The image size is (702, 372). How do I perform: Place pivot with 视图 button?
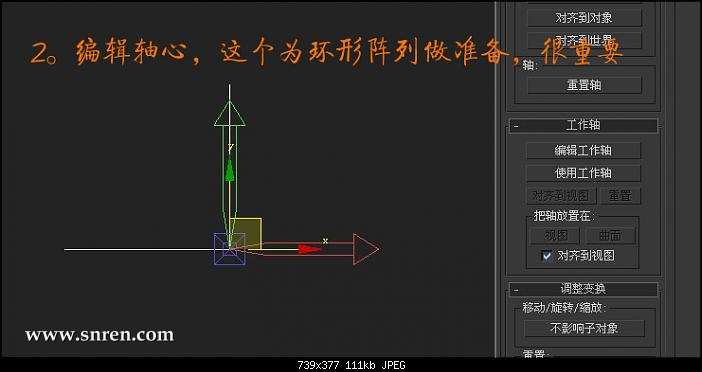click(x=555, y=235)
